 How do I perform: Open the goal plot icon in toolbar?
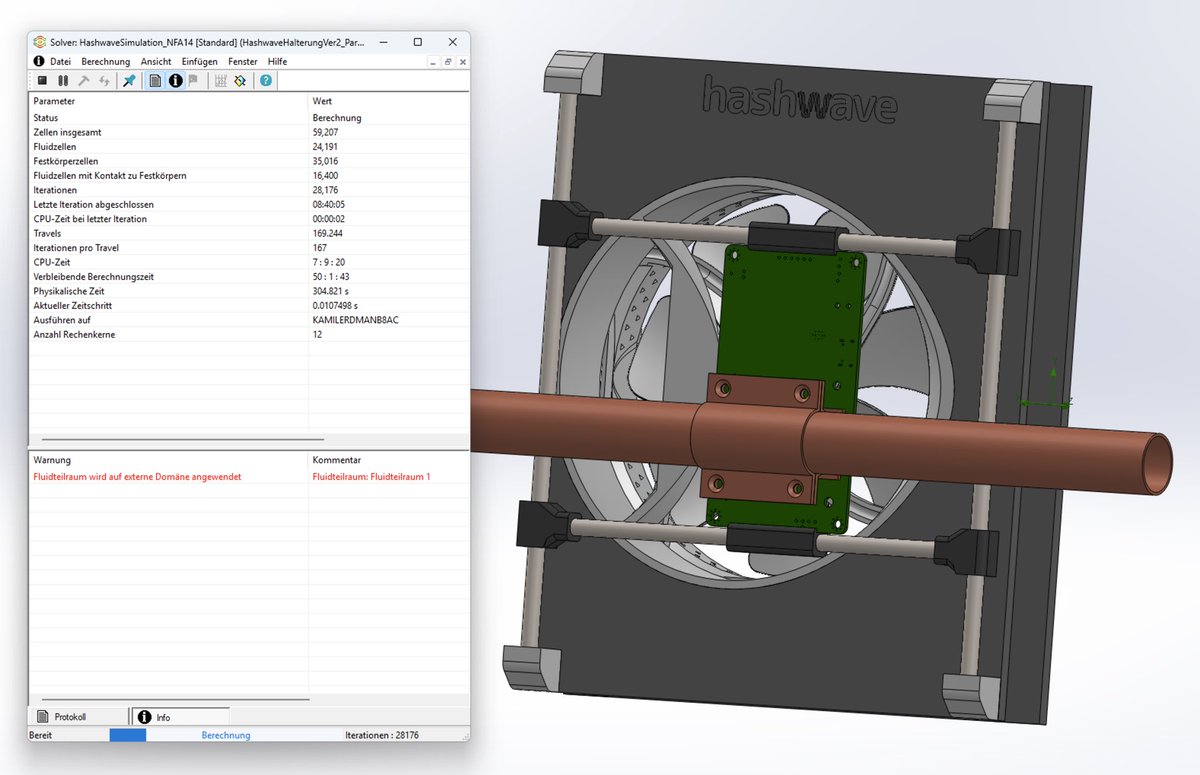point(240,81)
